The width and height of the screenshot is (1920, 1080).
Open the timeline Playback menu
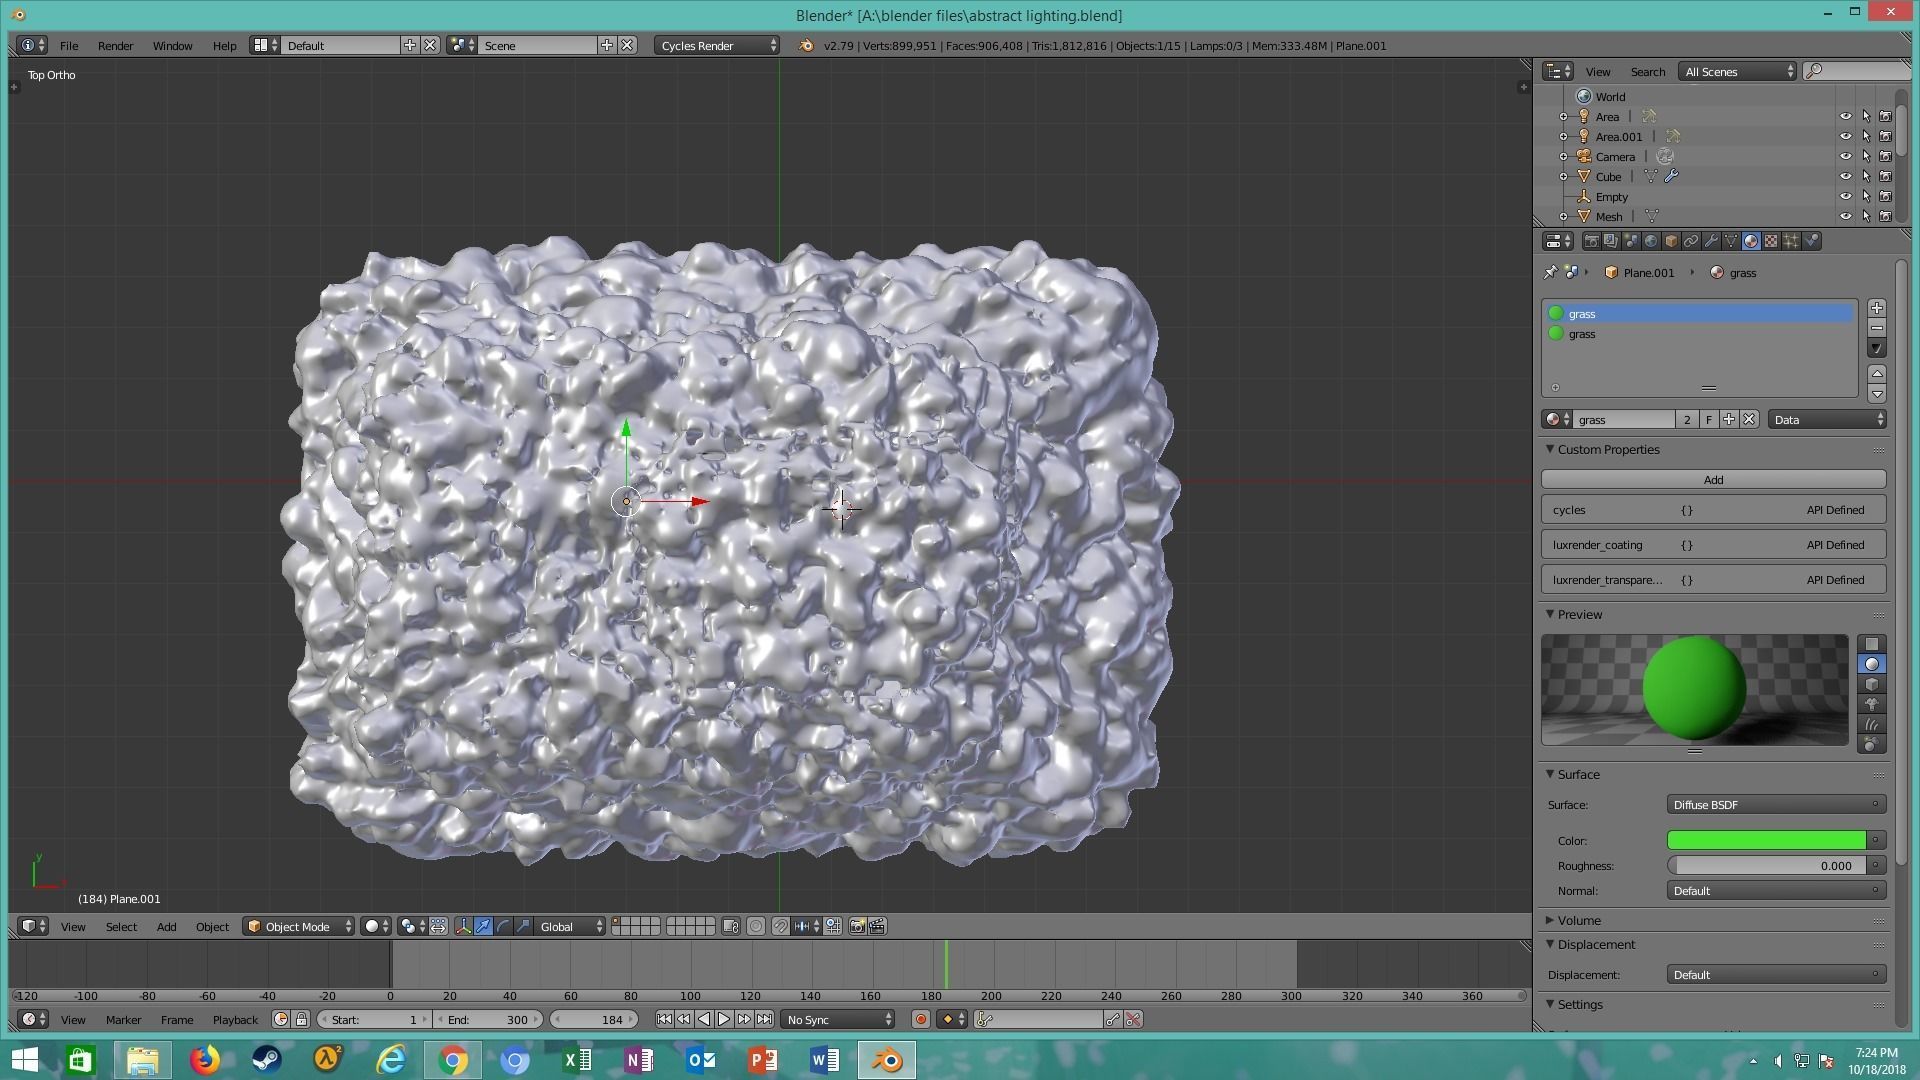pos(235,1020)
